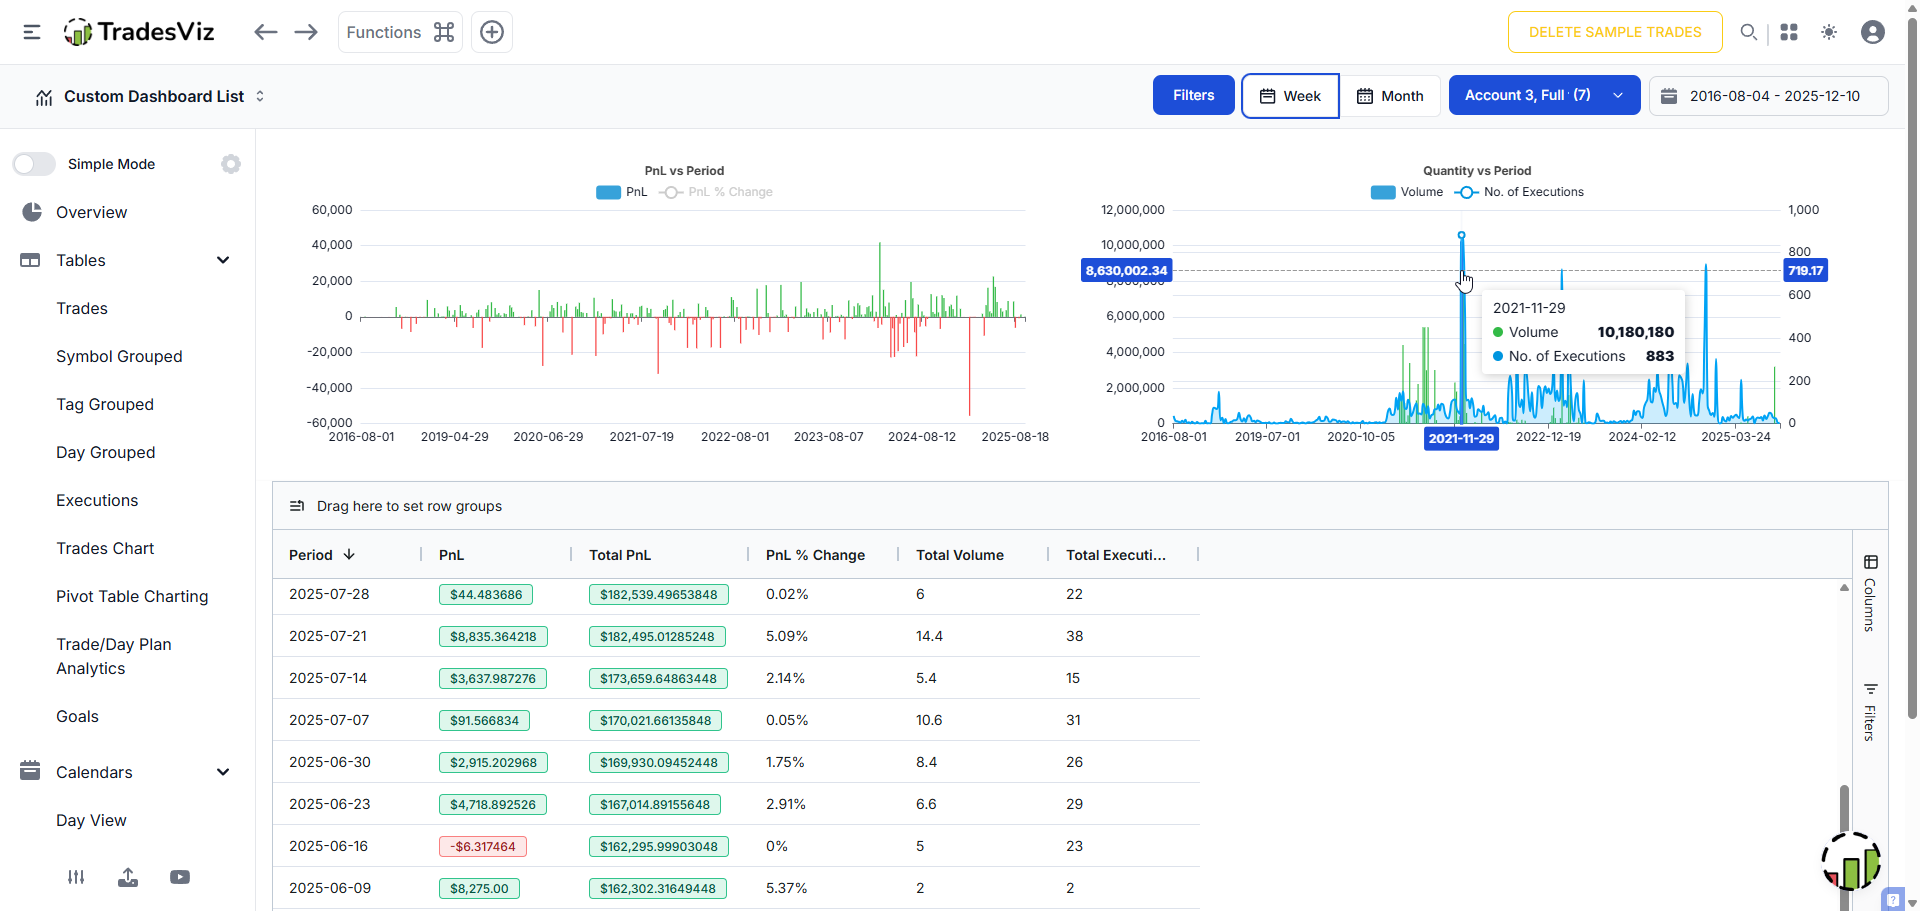Open Pivot Table Charting page
This screenshot has height=911, width=1920.
coord(132,596)
